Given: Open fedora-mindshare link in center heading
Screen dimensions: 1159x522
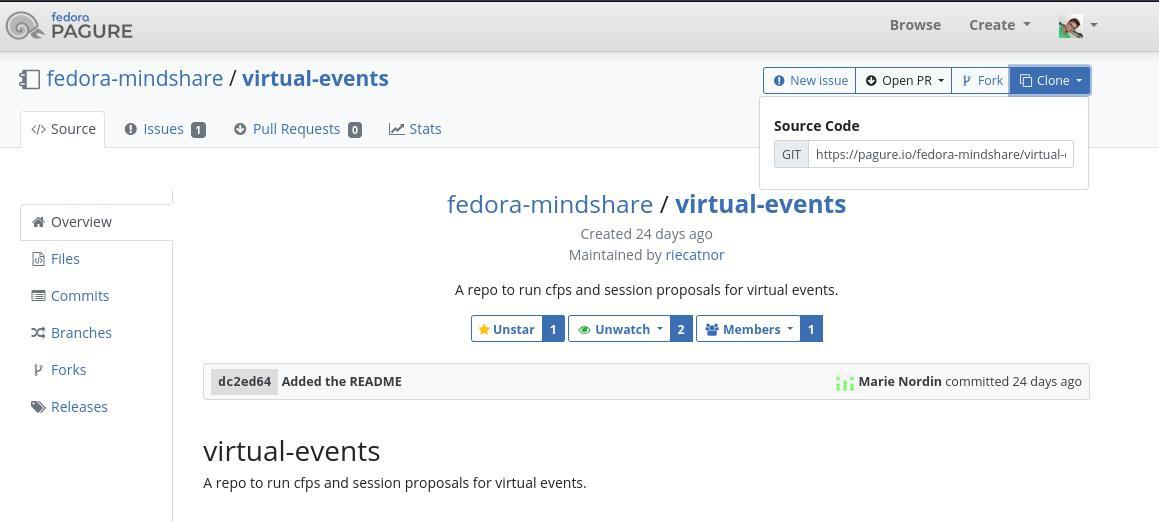Looking at the screenshot, I should click(550, 204).
